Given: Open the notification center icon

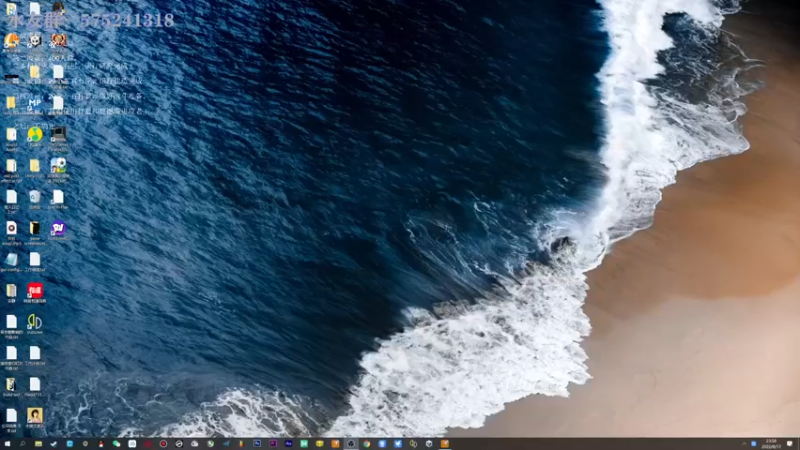Looking at the screenshot, I should click(x=790, y=444).
